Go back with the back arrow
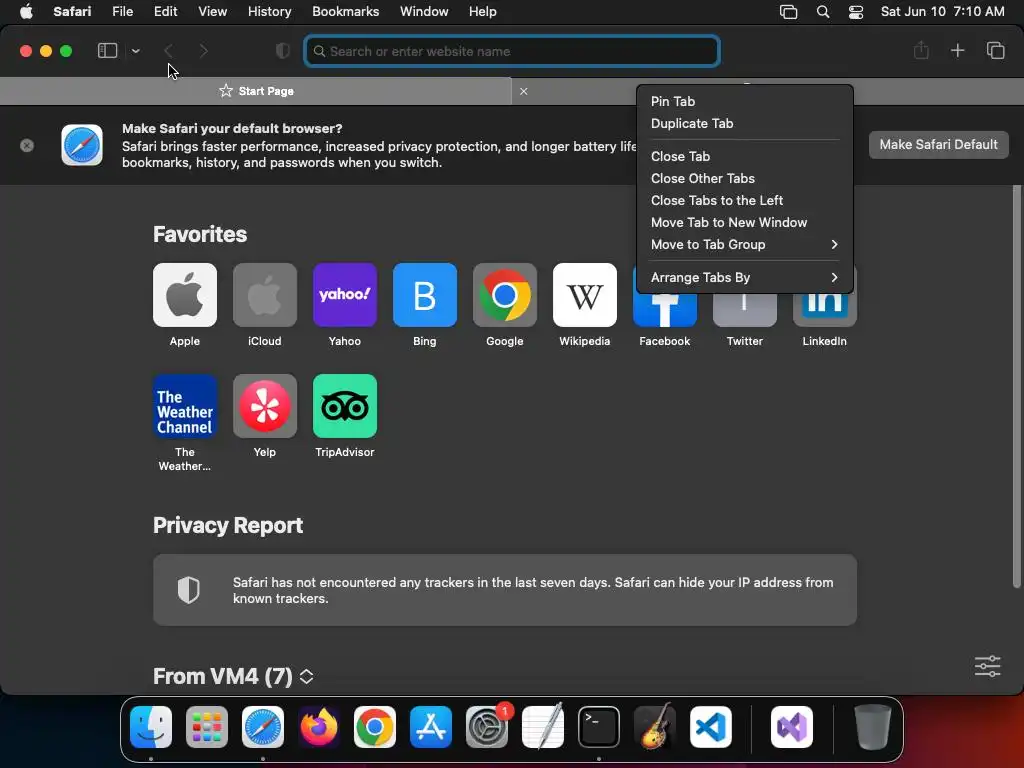Viewport: 1024px width, 768px height. click(x=168, y=51)
